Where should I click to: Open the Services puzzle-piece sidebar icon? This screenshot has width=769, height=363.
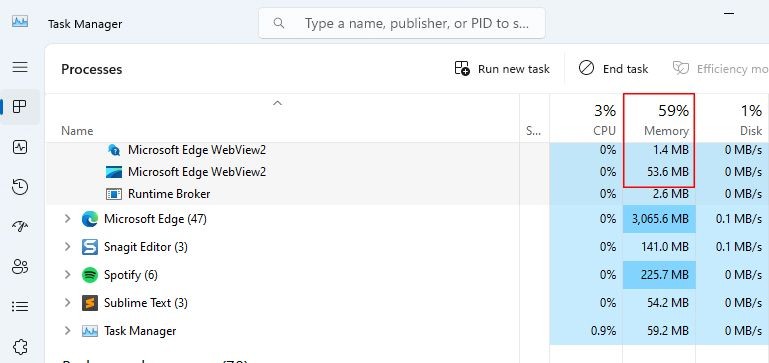(x=20, y=346)
